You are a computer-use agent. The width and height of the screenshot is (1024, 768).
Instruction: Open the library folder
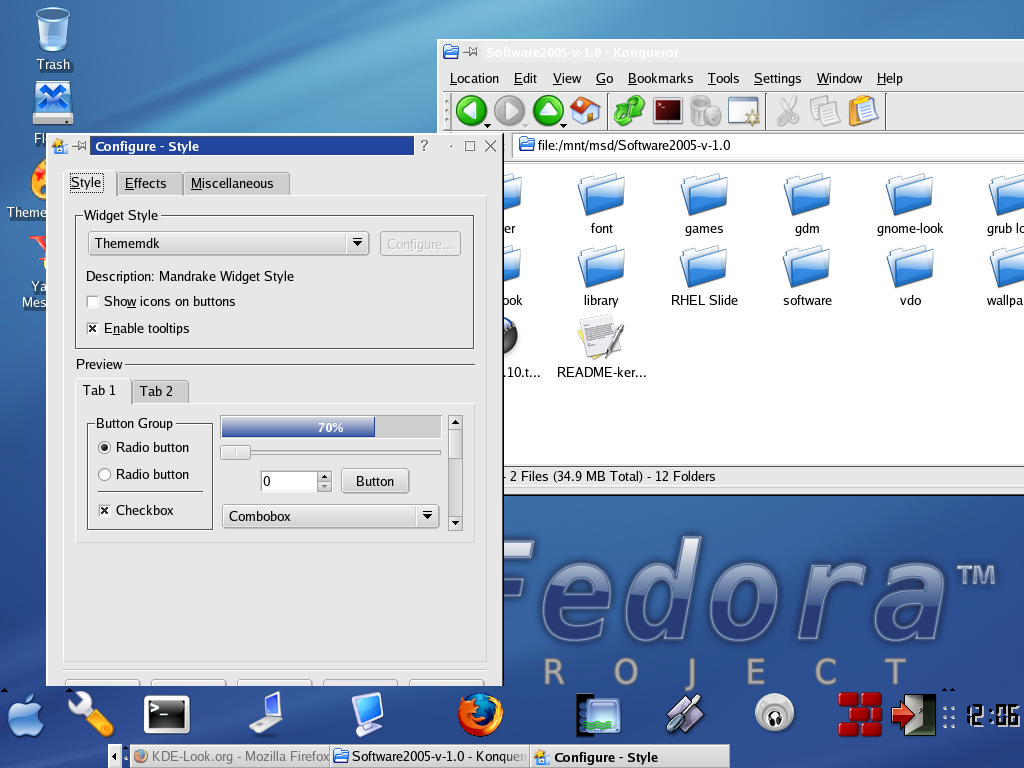(x=601, y=276)
